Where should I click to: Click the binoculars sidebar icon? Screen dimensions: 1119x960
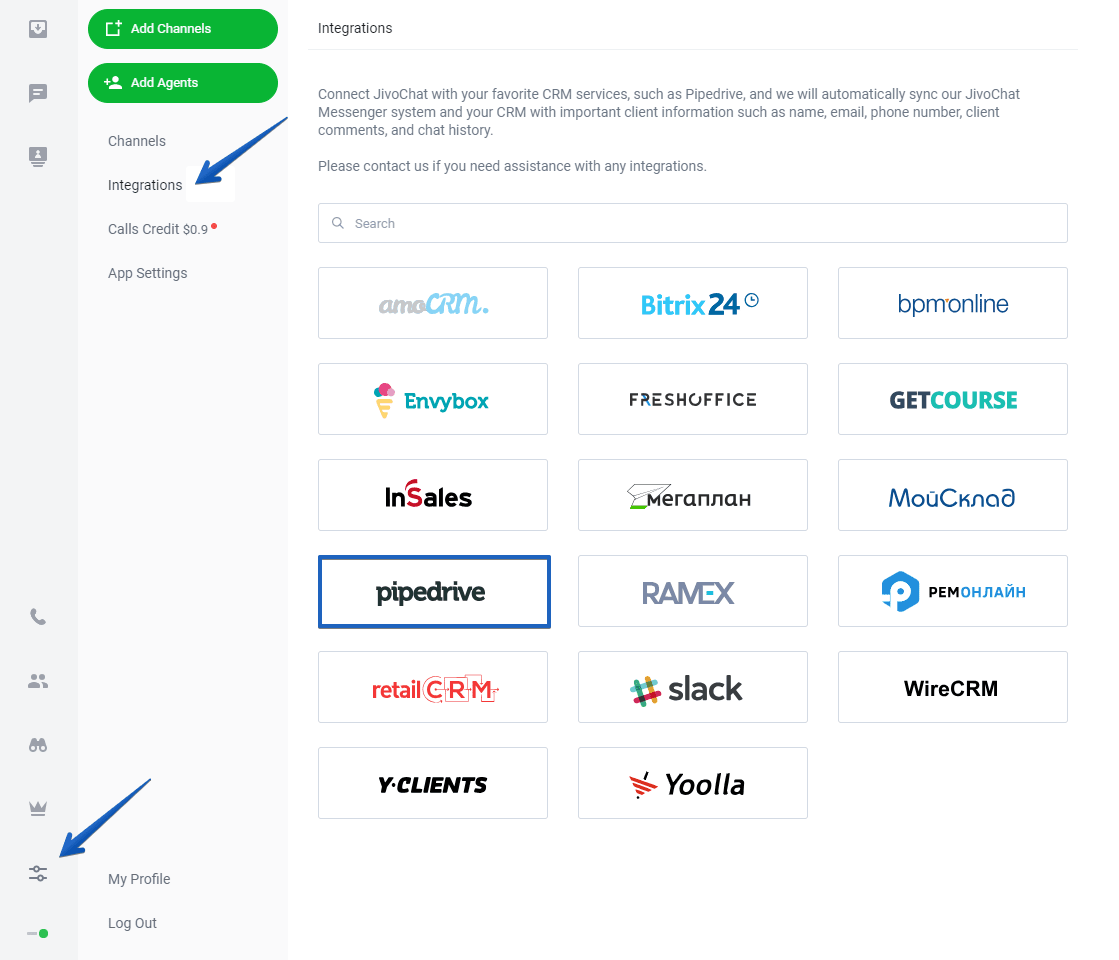[38, 745]
